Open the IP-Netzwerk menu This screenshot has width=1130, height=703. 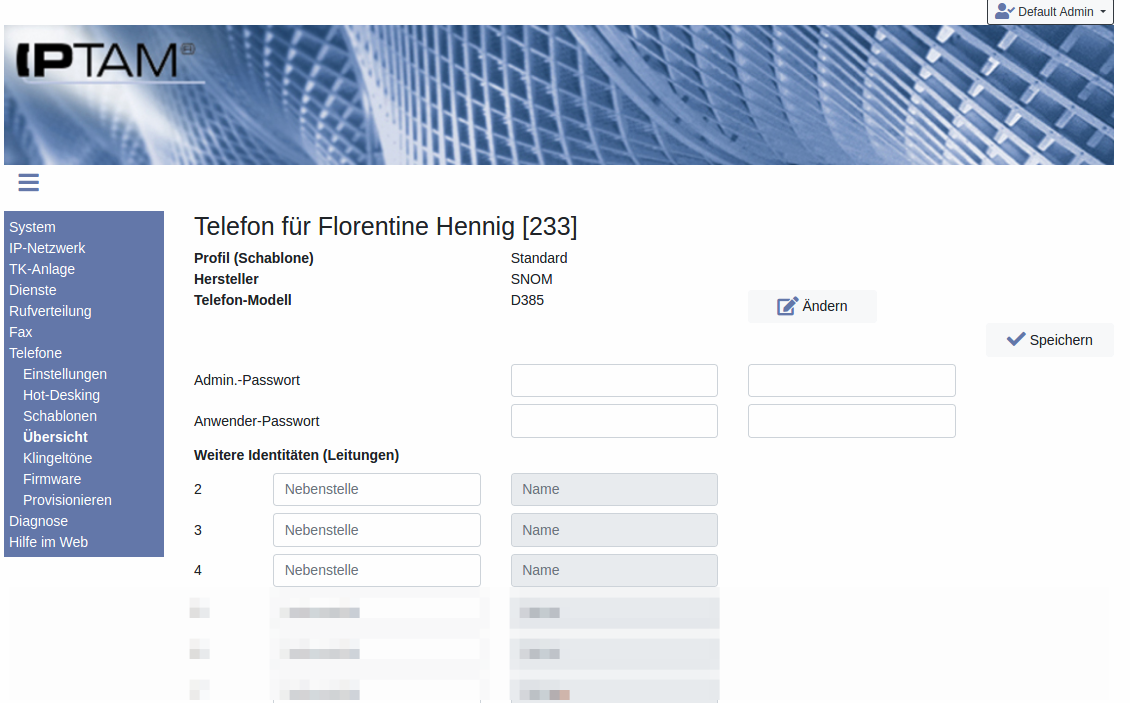tap(47, 248)
